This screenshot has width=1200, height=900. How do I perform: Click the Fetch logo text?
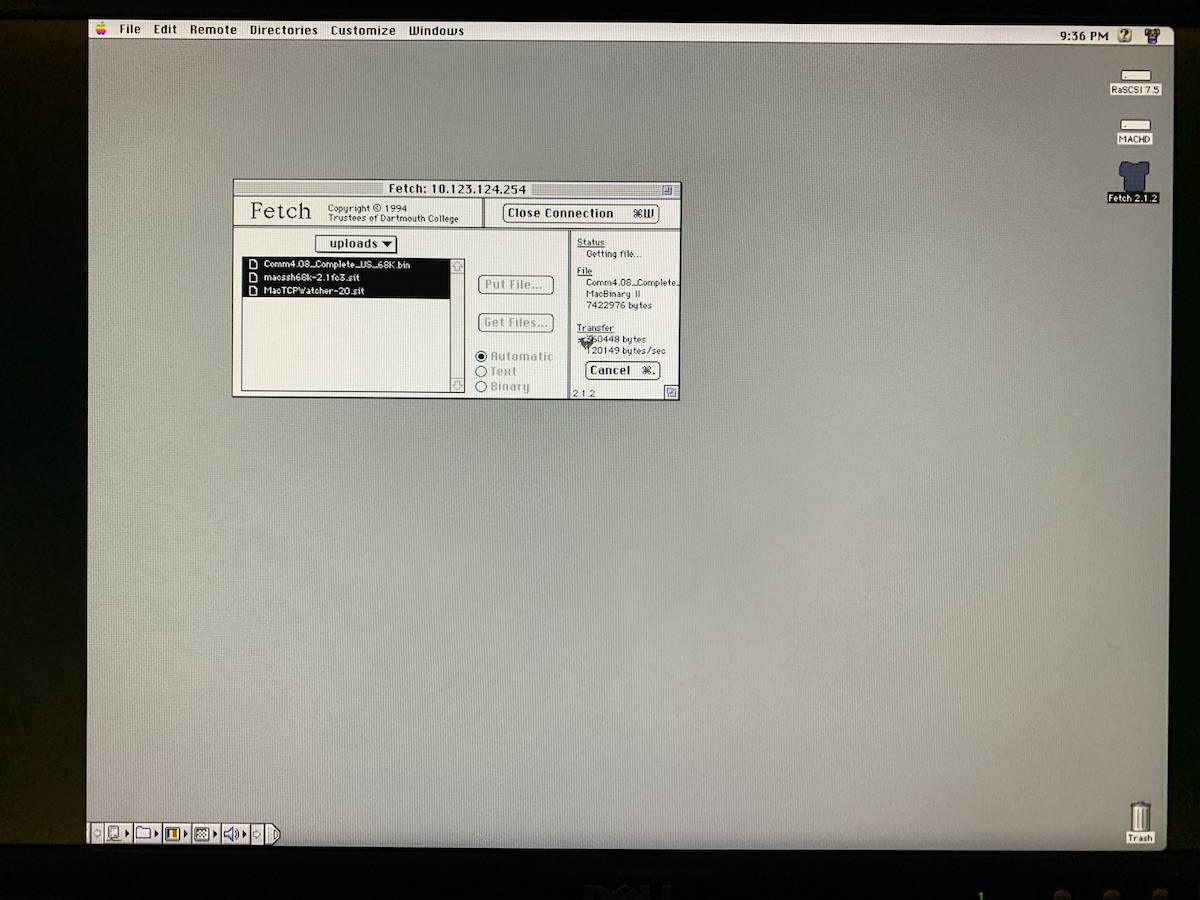coord(280,211)
